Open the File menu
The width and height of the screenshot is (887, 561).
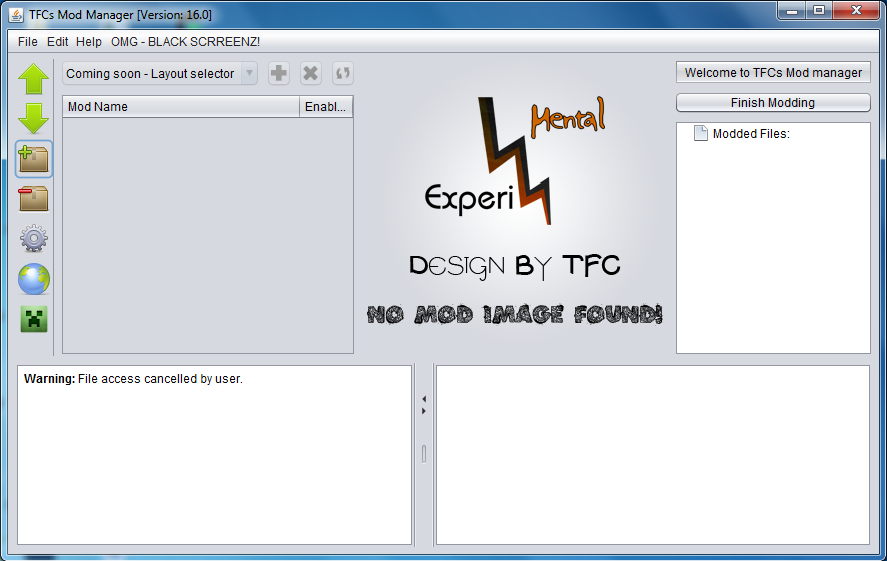tap(27, 42)
